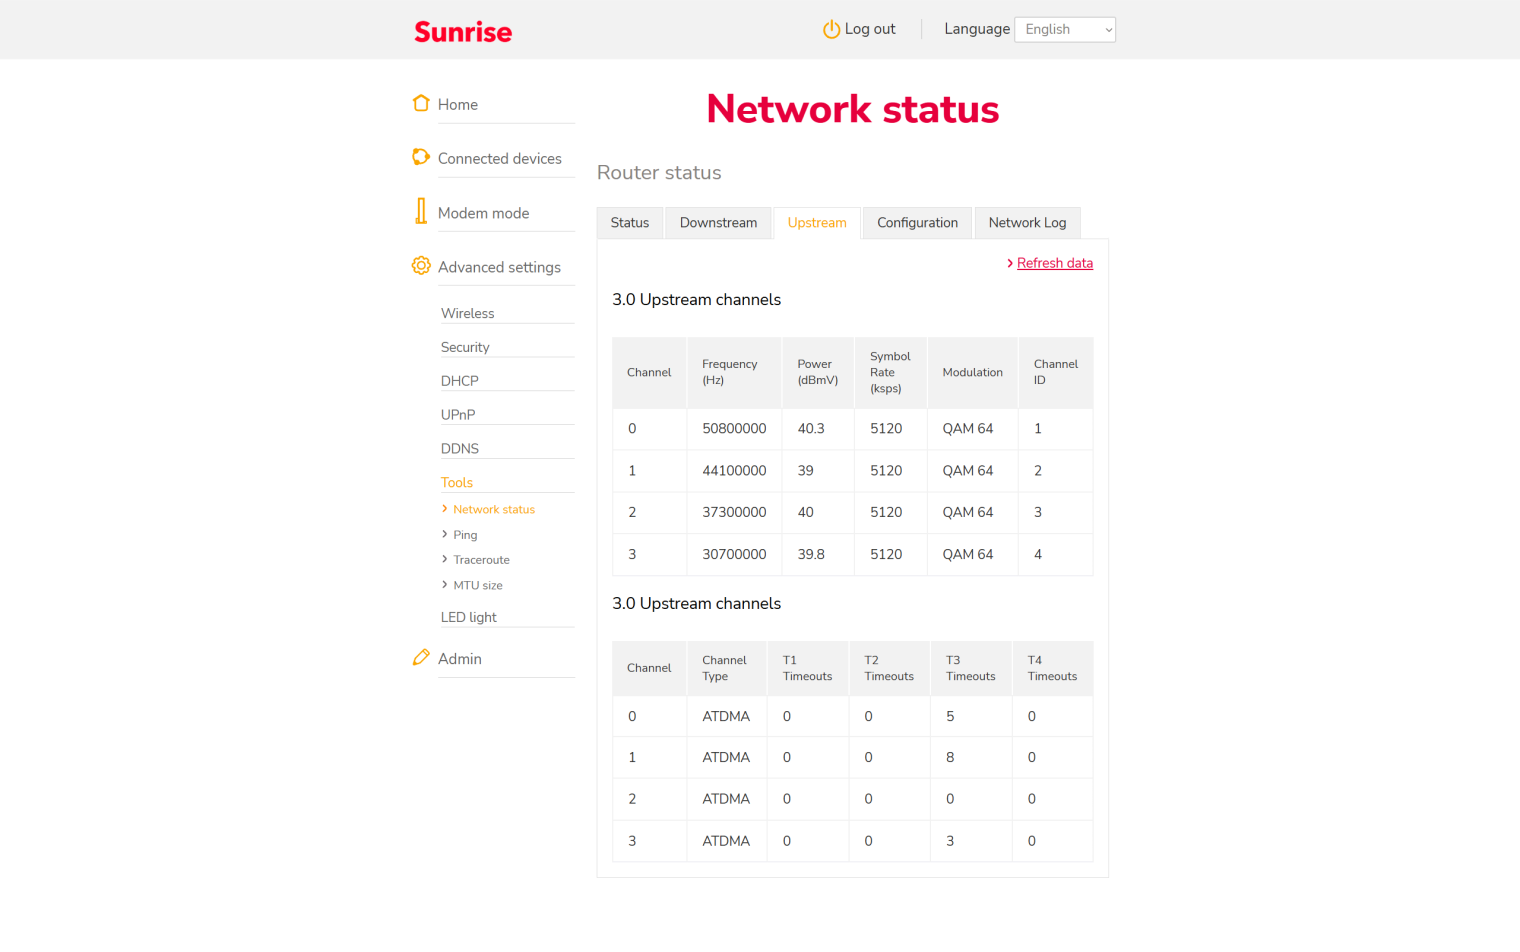The image size is (1520, 952).
Task: Open UPnP settings
Action: pyautogui.click(x=458, y=415)
